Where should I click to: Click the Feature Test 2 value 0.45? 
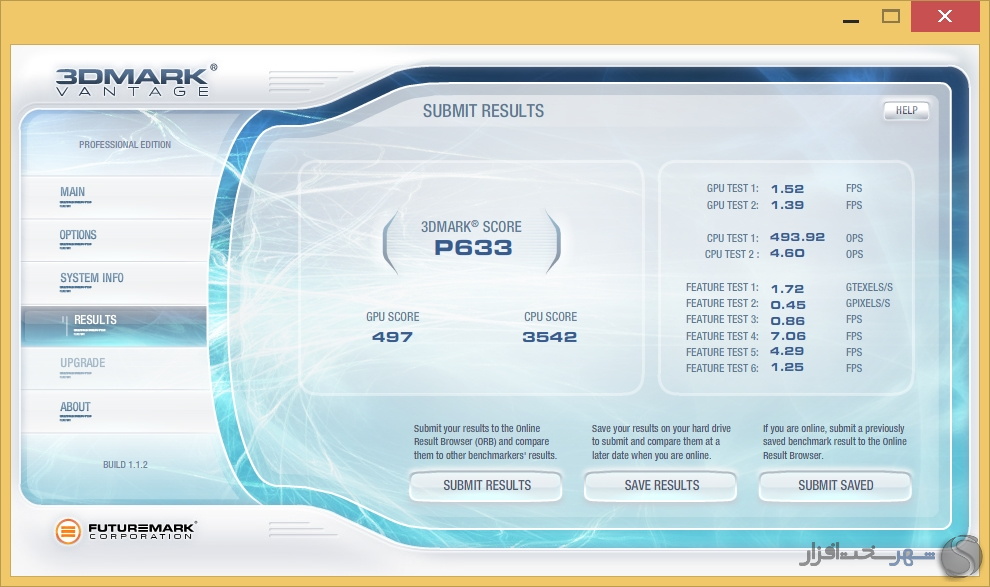(x=788, y=305)
